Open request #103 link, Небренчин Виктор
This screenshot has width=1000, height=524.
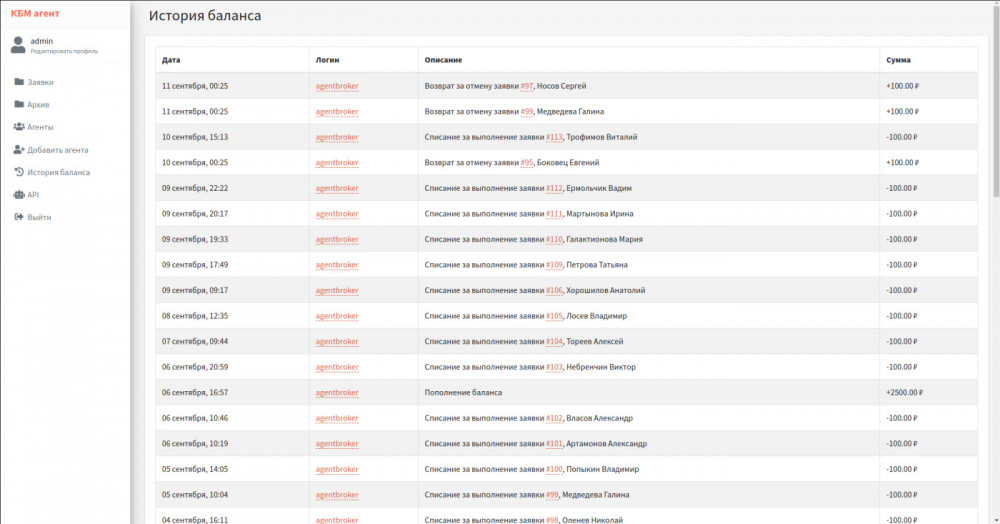[x=554, y=367]
